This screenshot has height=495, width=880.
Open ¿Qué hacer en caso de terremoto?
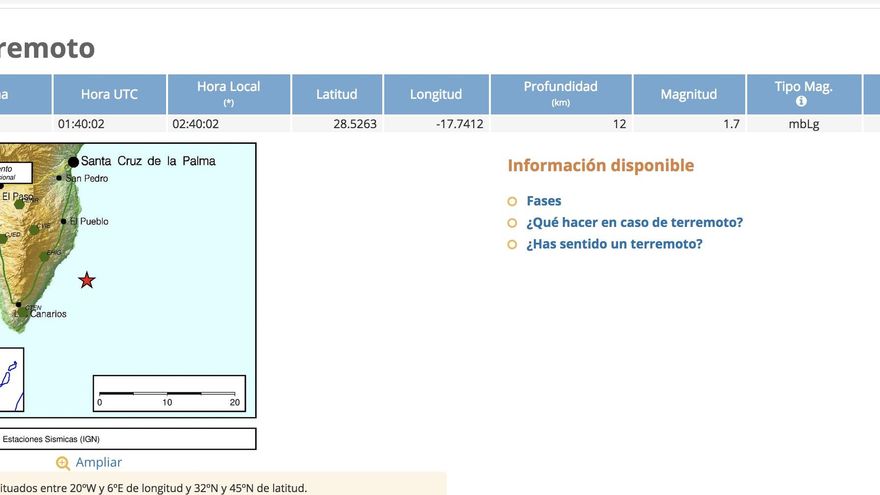tap(634, 222)
